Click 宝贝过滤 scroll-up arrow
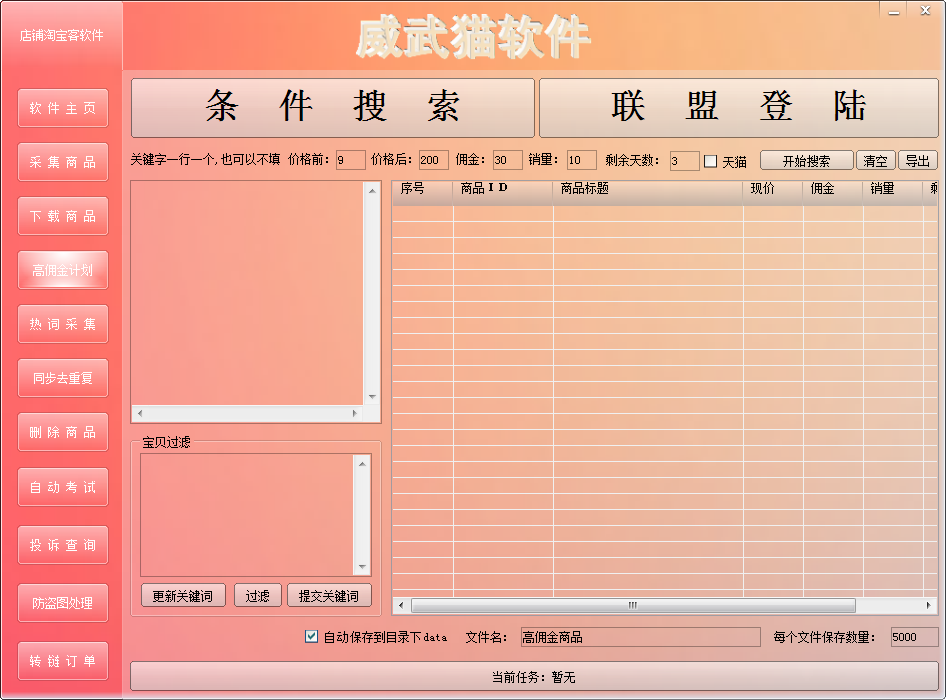 coord(362,463)
